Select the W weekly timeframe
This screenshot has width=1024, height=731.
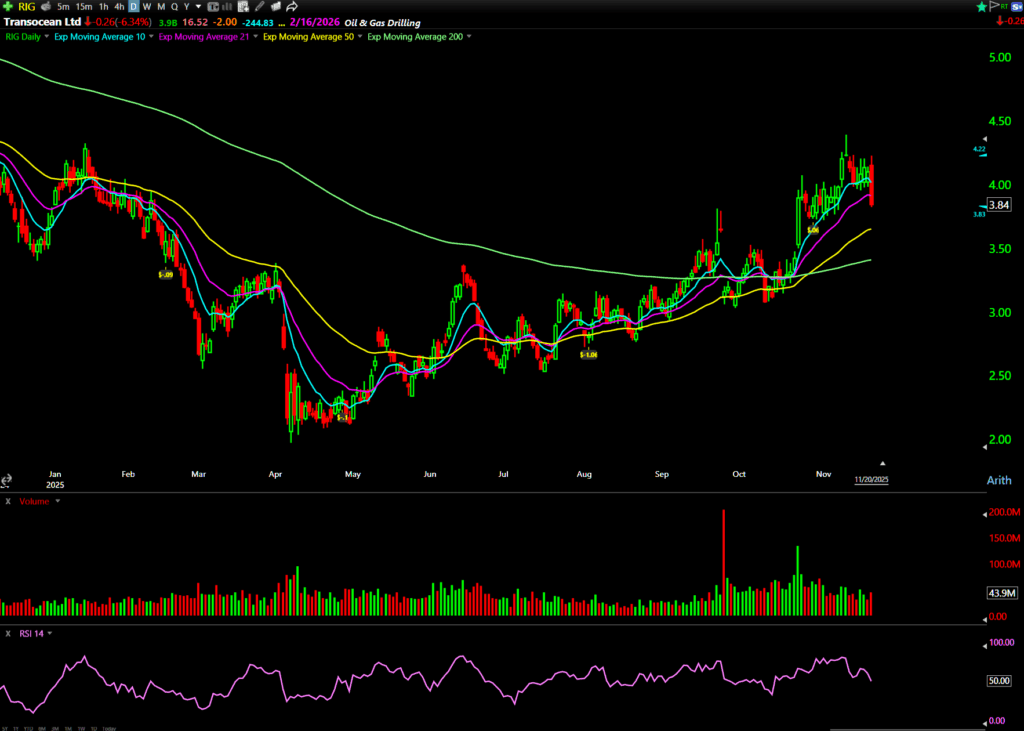[147, 7]
